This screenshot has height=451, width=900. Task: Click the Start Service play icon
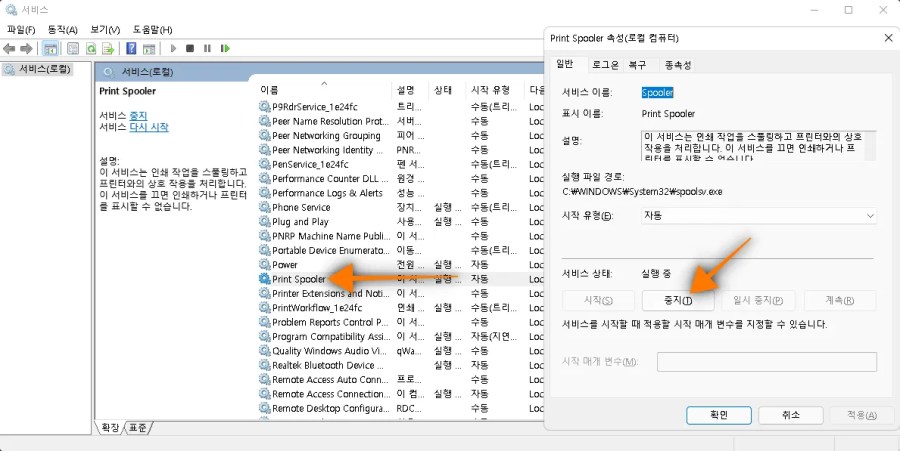tap(173, 49)
